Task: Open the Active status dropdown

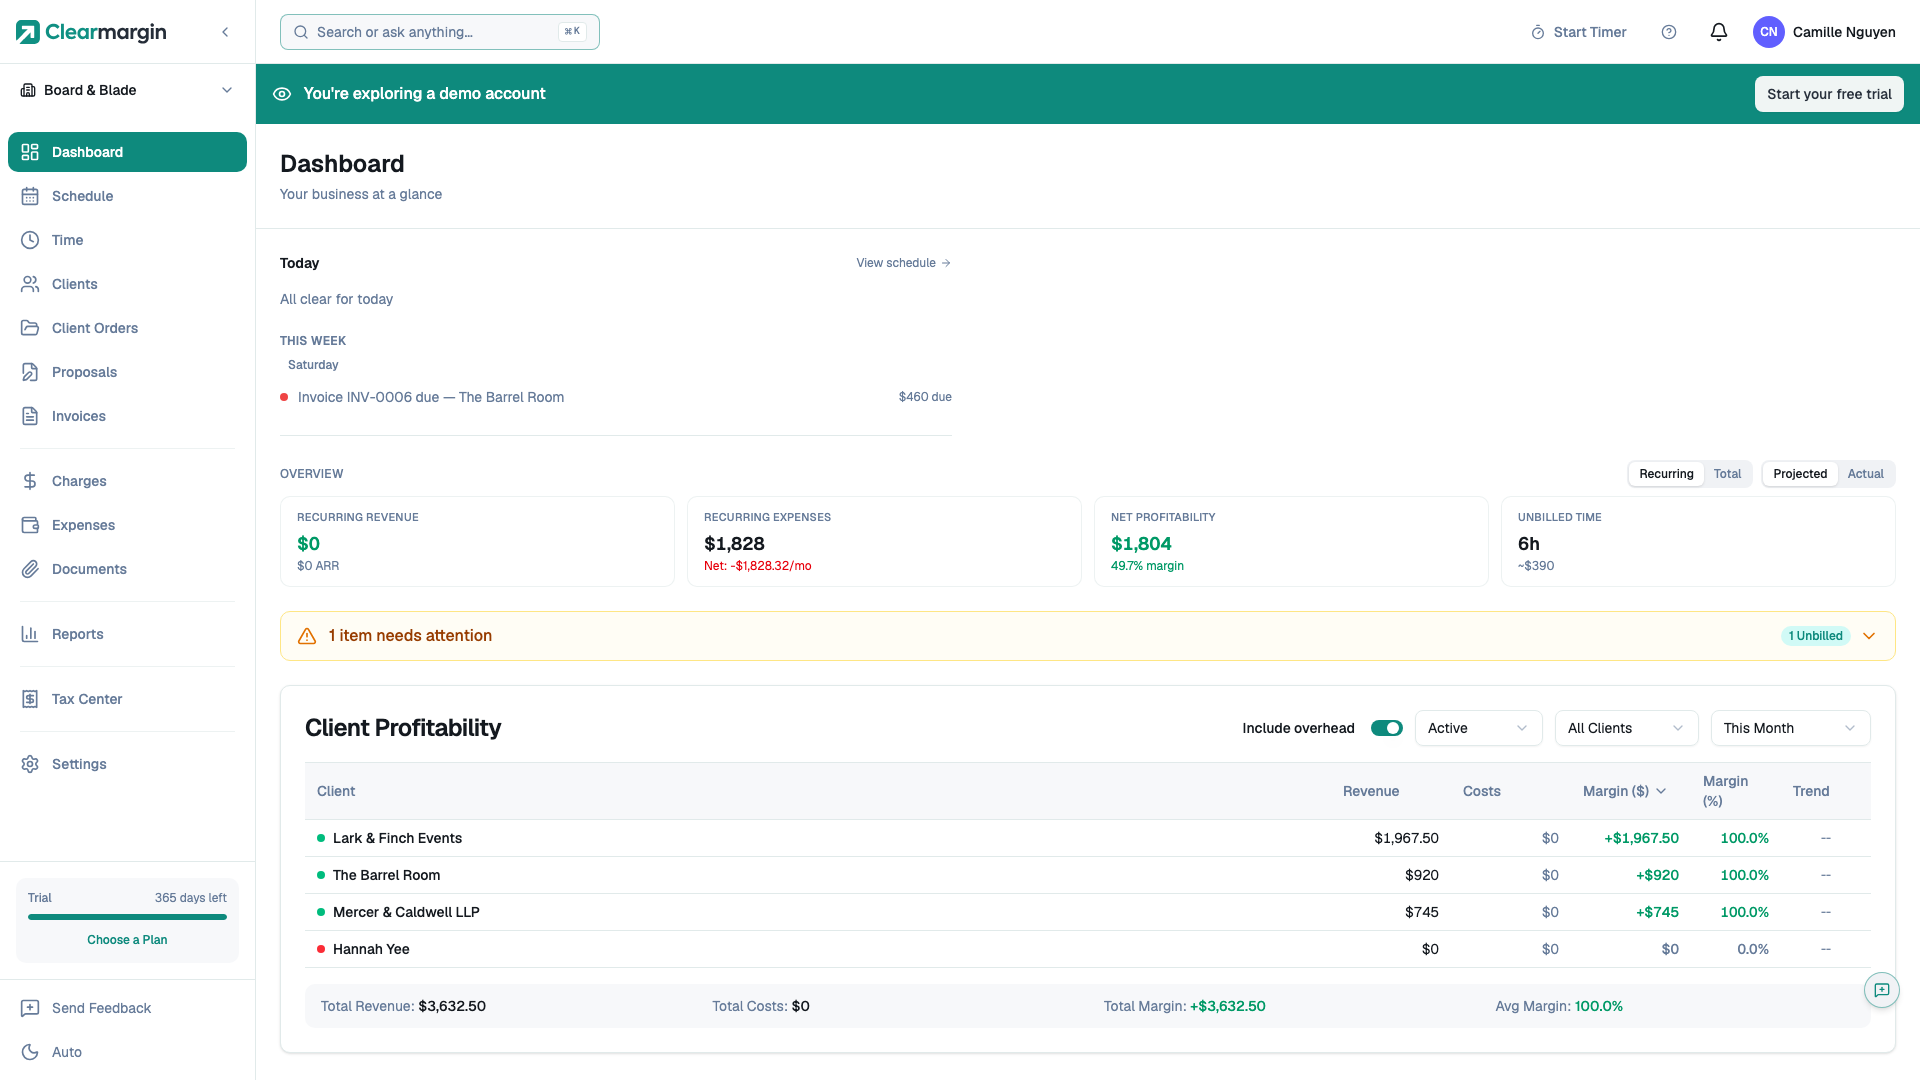Action: 1477,728
